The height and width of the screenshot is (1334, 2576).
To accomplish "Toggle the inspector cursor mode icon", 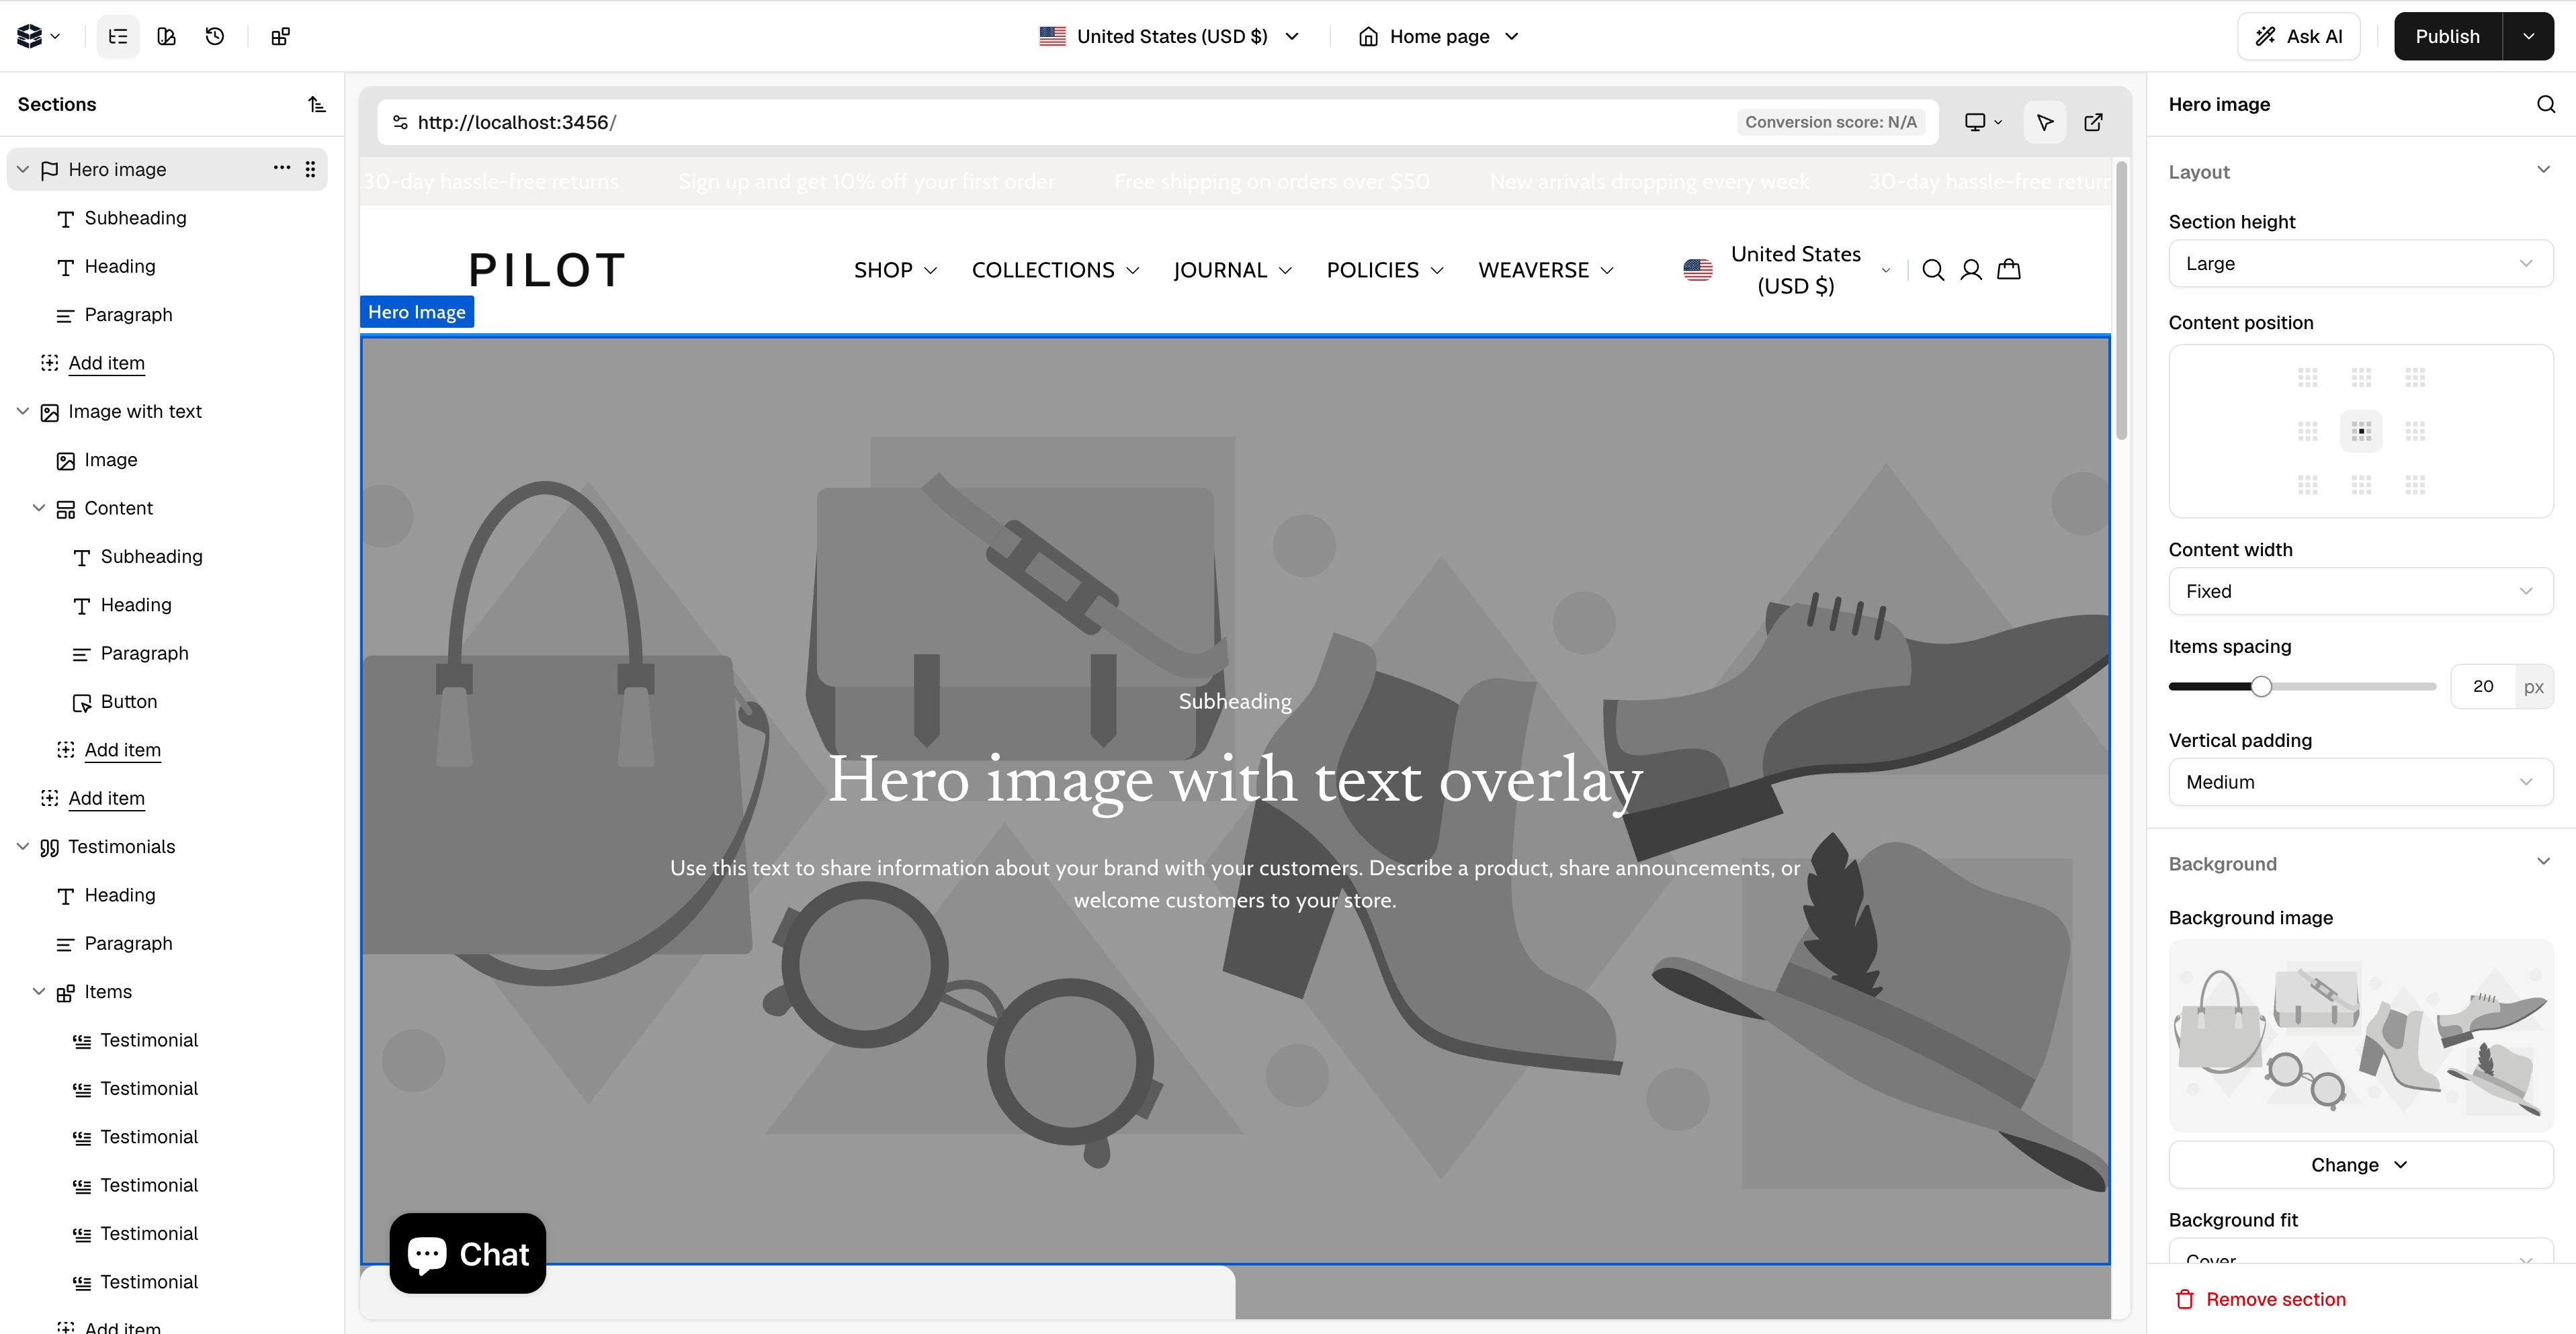I will point(2045,122).
